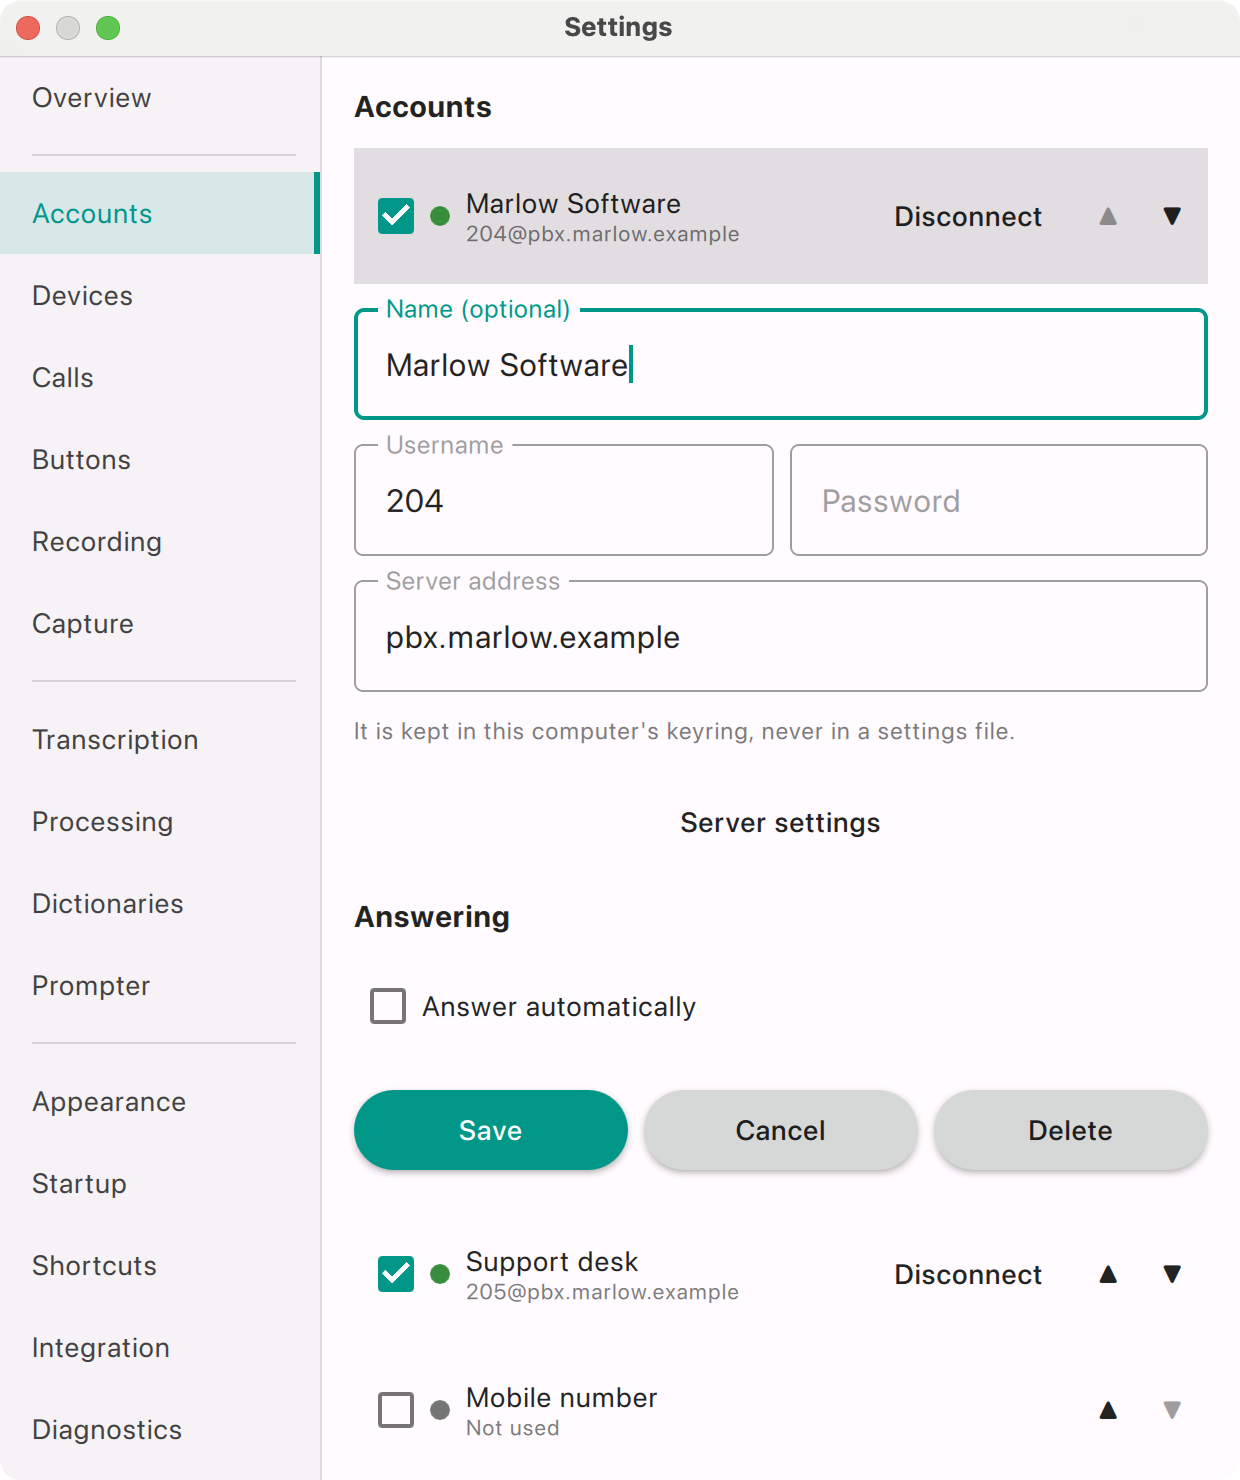Close the Settings window
Viewport: 1240px width, 1480px height.
point(28,28)
